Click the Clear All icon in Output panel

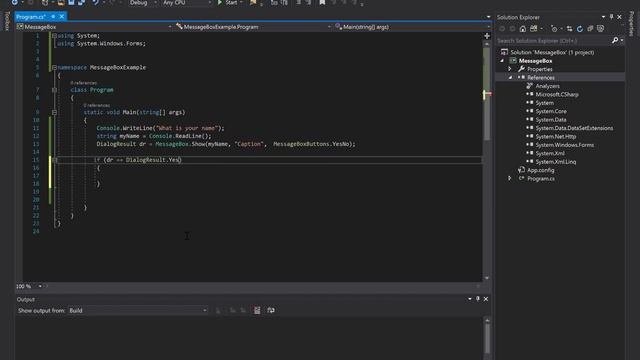(x=257, y=311)
